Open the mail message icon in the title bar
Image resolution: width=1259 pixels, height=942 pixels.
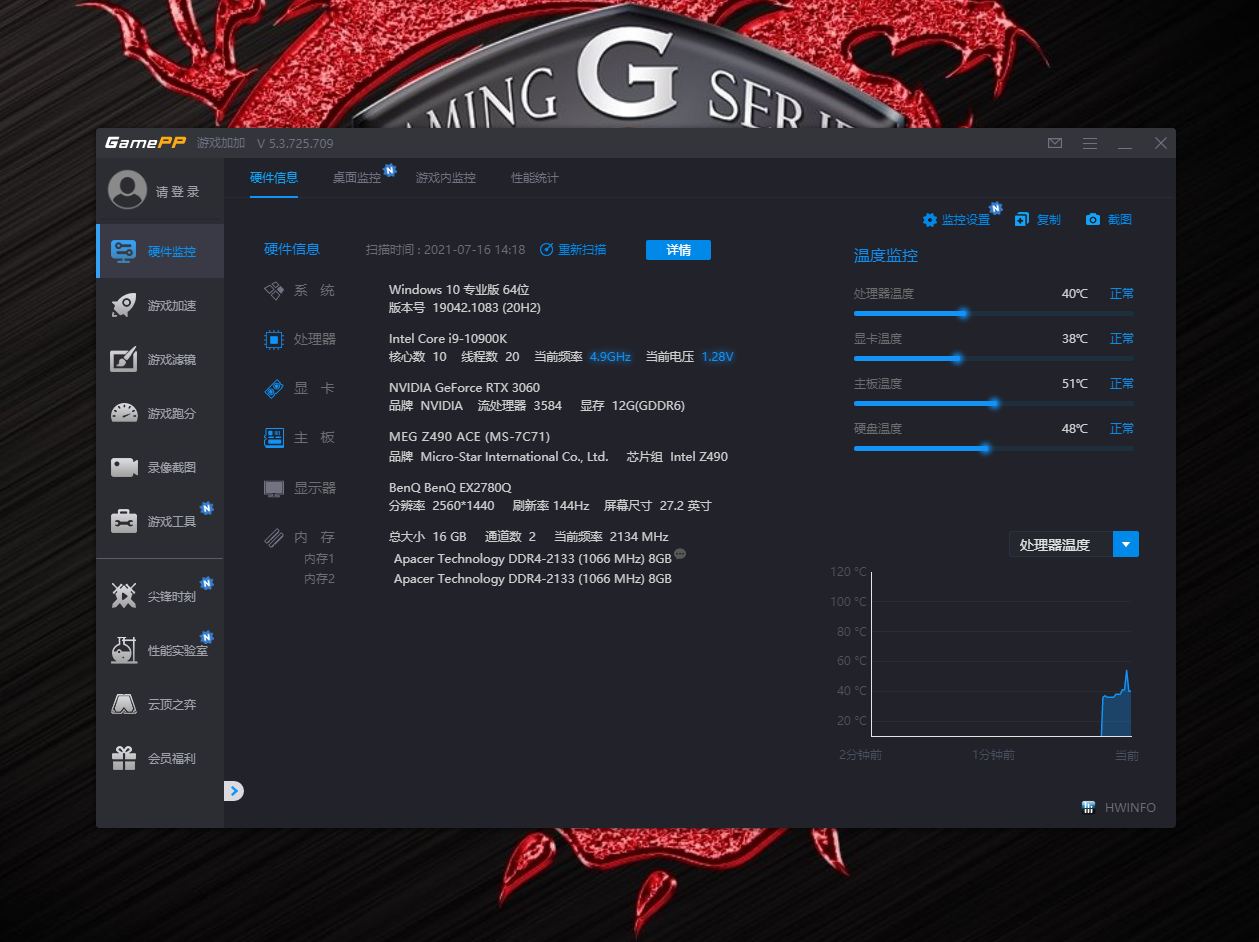tap(1055, 144)
